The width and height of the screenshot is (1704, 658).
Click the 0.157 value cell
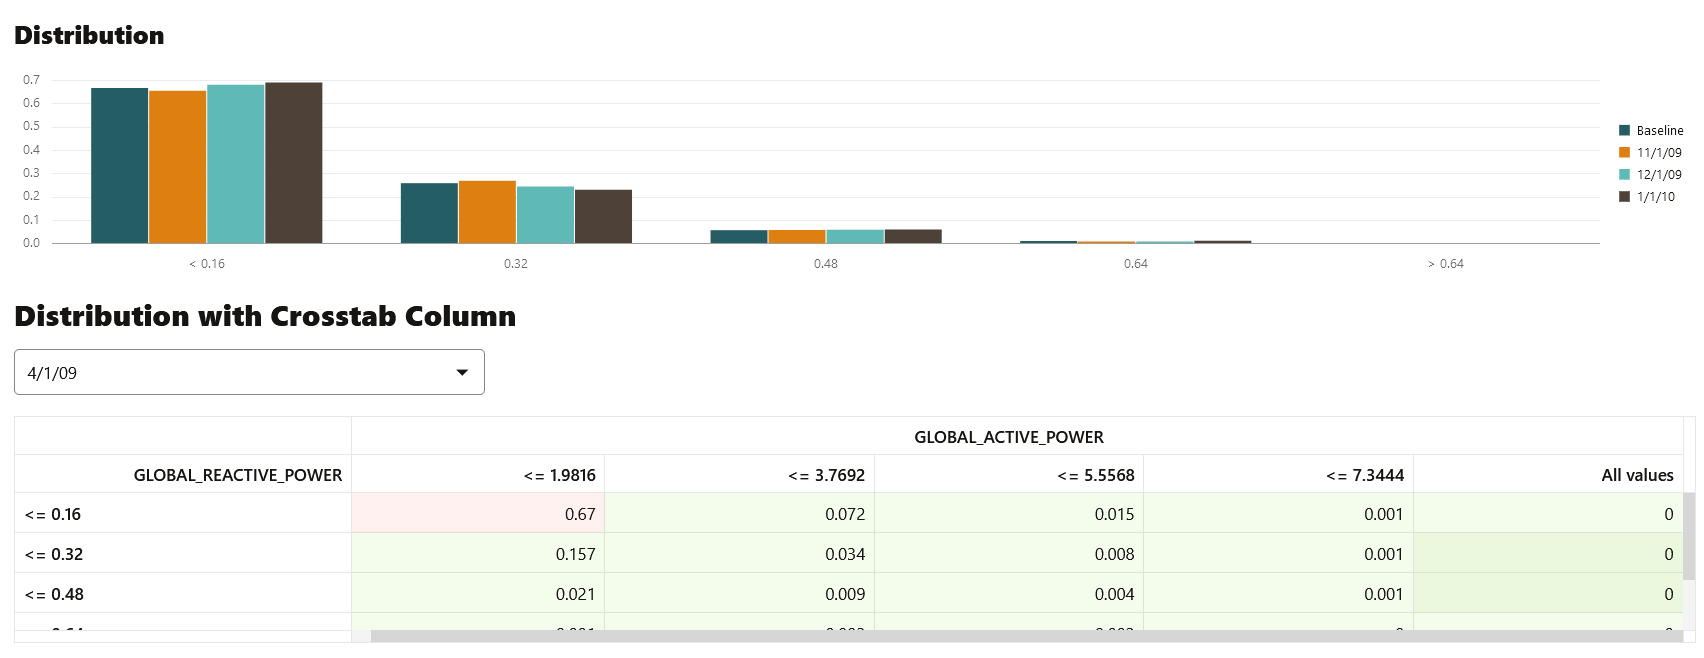tap(478, 554)
